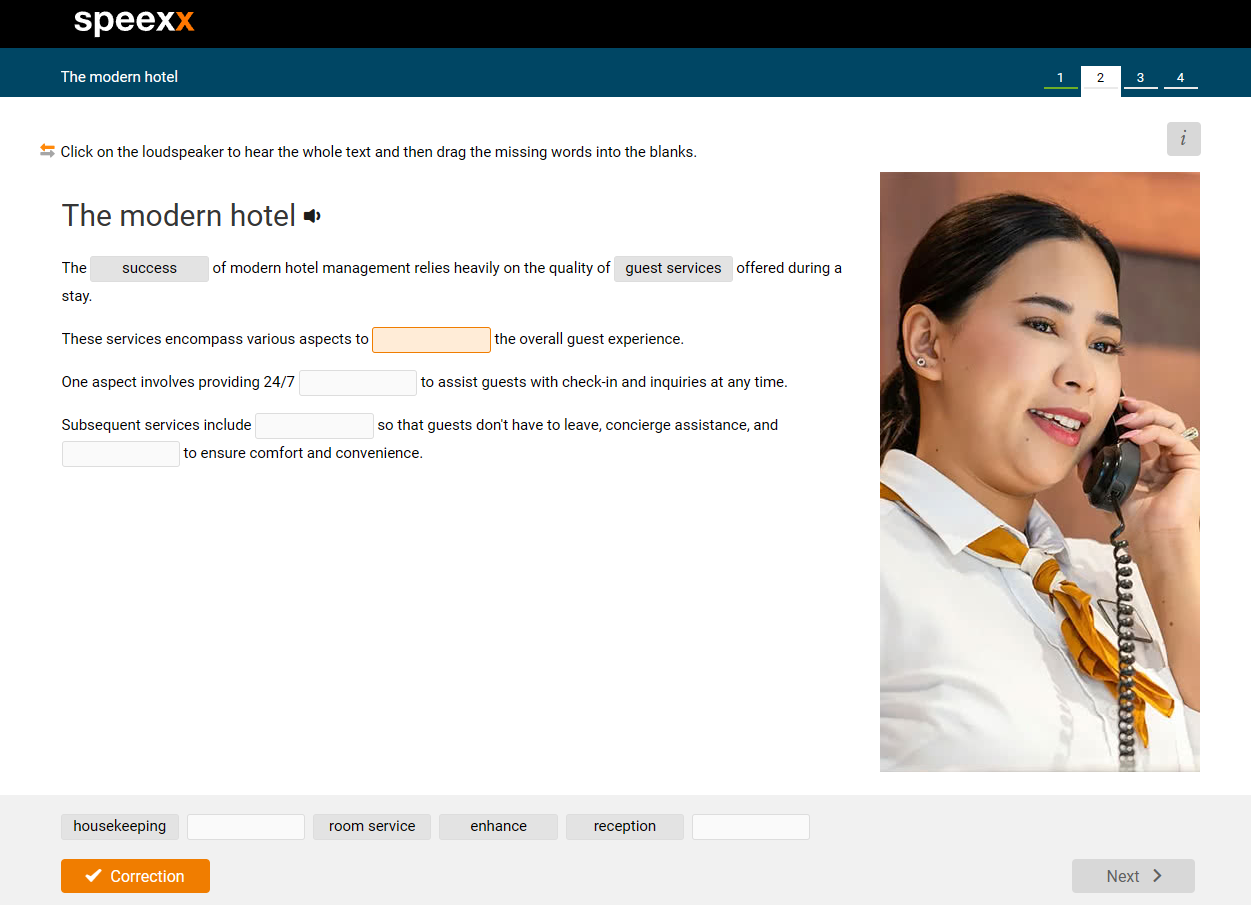Select the 'reception' word tile
Image resolution: width=1251 pixels, height=905 pixels.
(x=625, y=827)
